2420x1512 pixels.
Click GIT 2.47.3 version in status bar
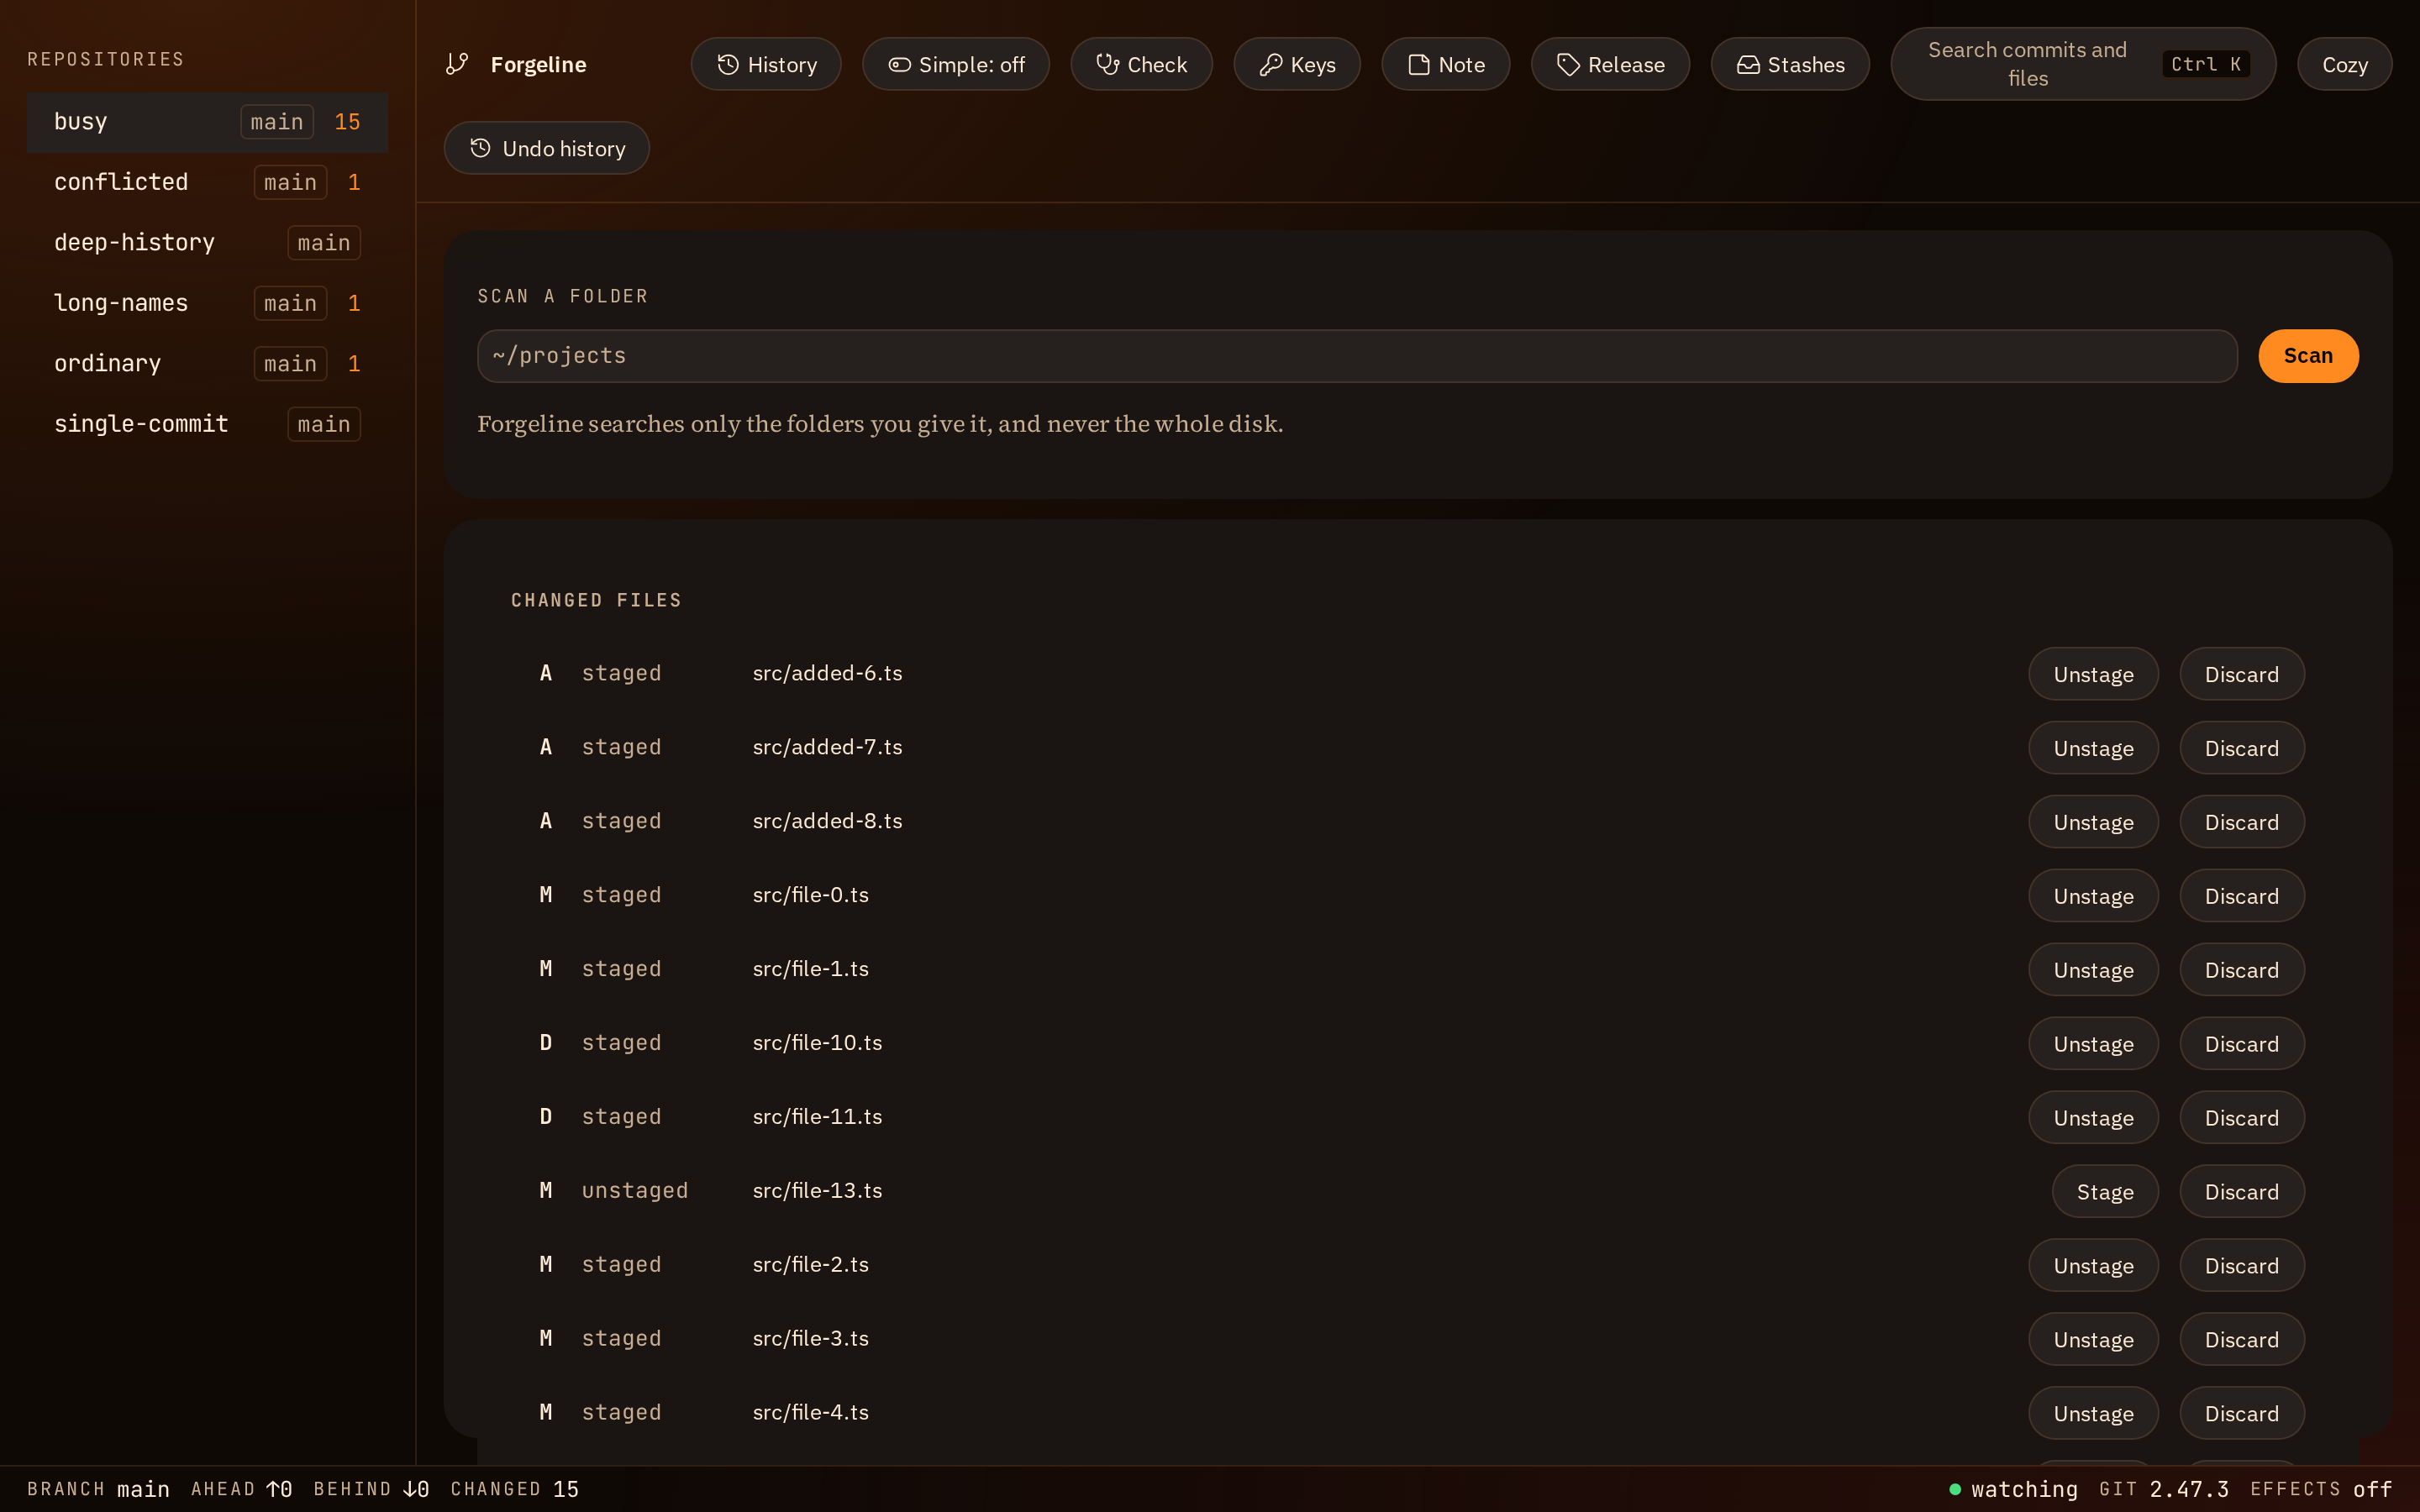point(2163,1489)
